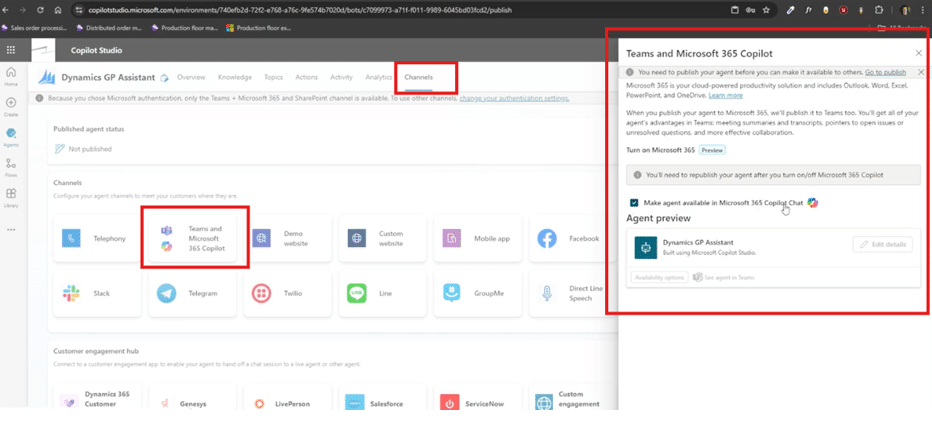
Task: Open the Custom engagement hub card
Action: (x=572, y=397)
